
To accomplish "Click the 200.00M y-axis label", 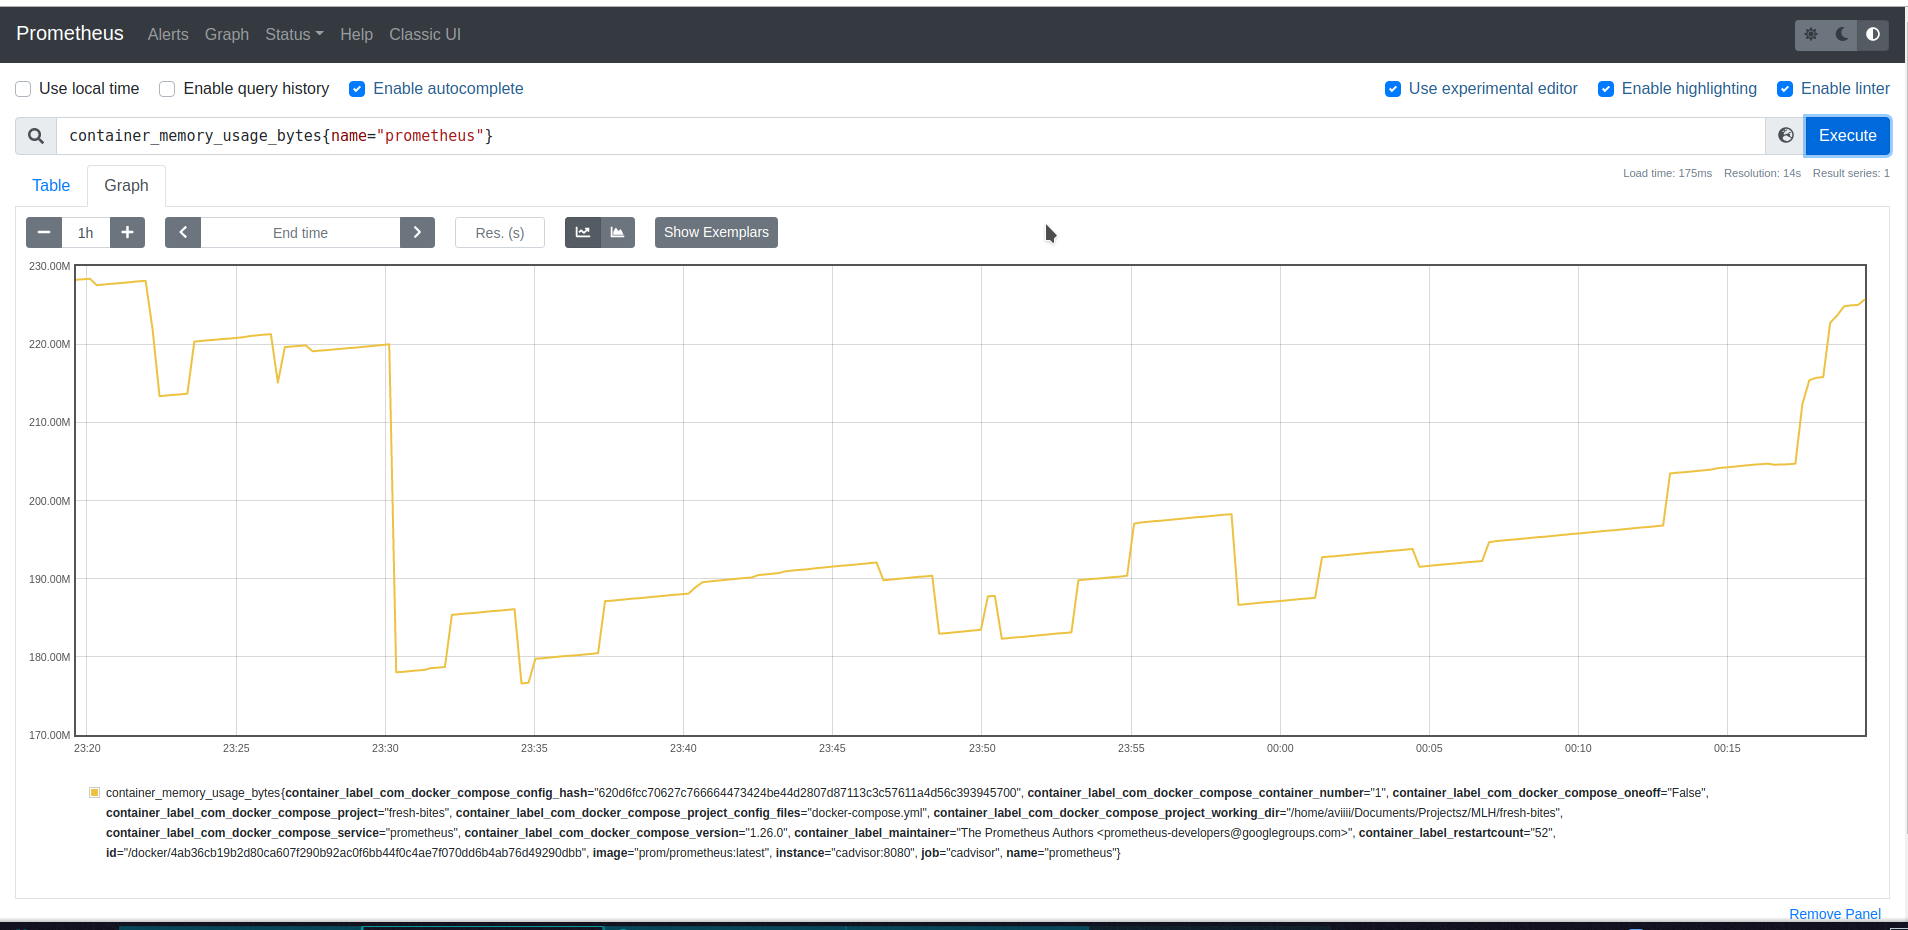I will [x=49, y=501].
